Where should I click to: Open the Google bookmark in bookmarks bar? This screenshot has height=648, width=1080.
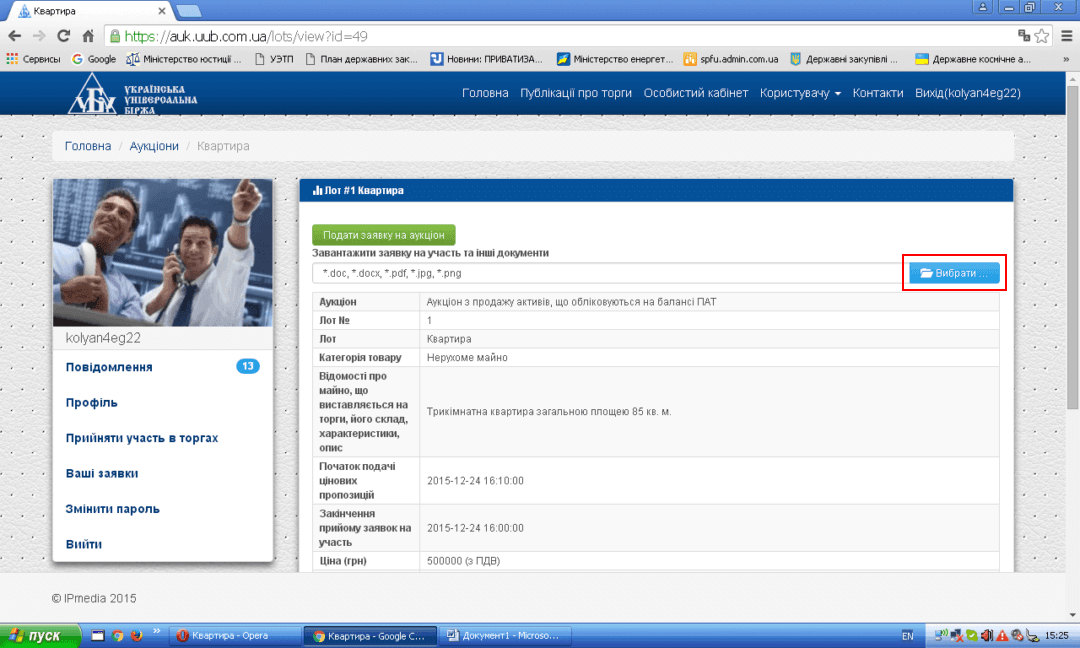click(x=93, y=59)
